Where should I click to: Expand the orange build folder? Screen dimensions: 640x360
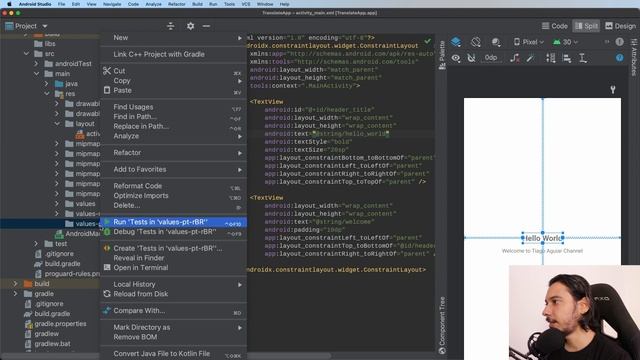click(16, 284)
